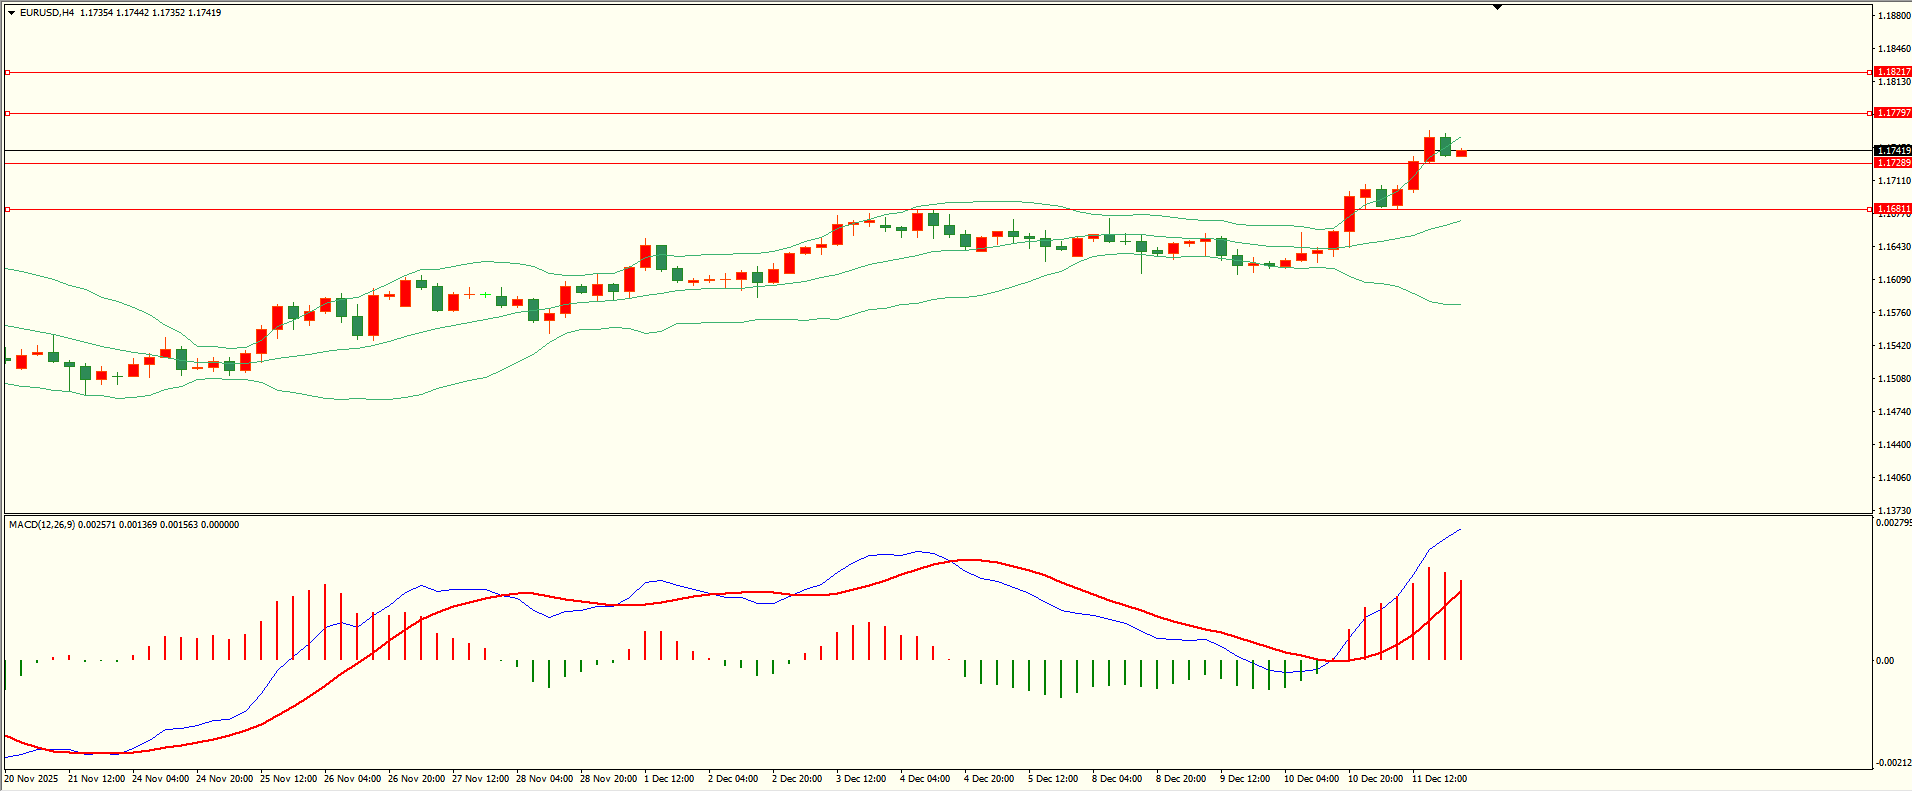Click the 1.18800 price scale value

coord(1893,16)
